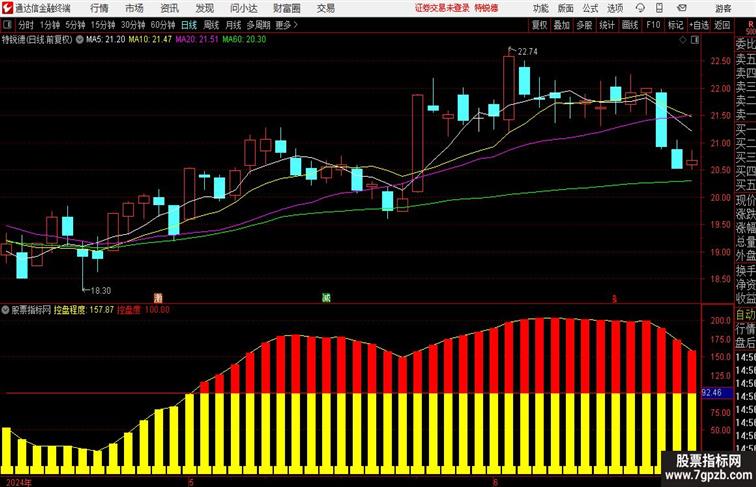Open the 资讯 menu
This screenshot has width=756, height=487.
coord(169,8)
